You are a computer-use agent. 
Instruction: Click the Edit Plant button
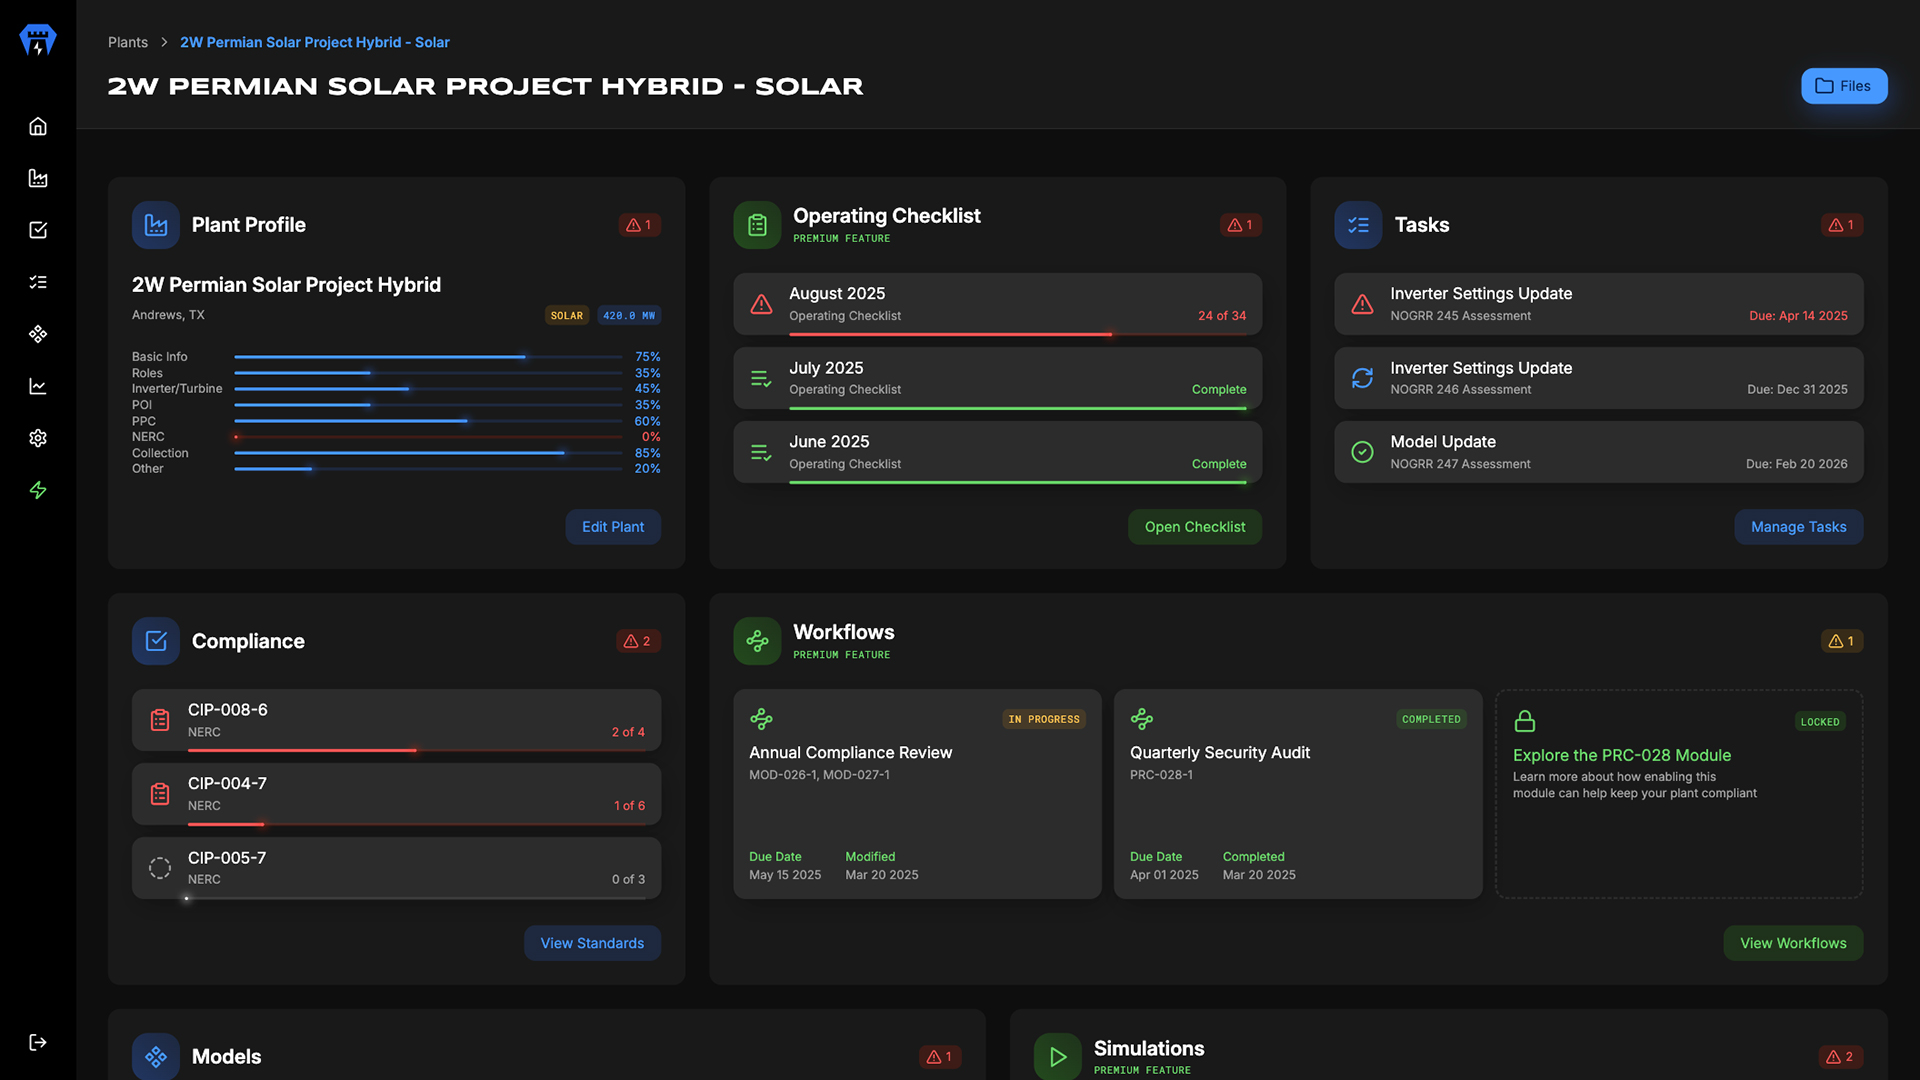613,527
